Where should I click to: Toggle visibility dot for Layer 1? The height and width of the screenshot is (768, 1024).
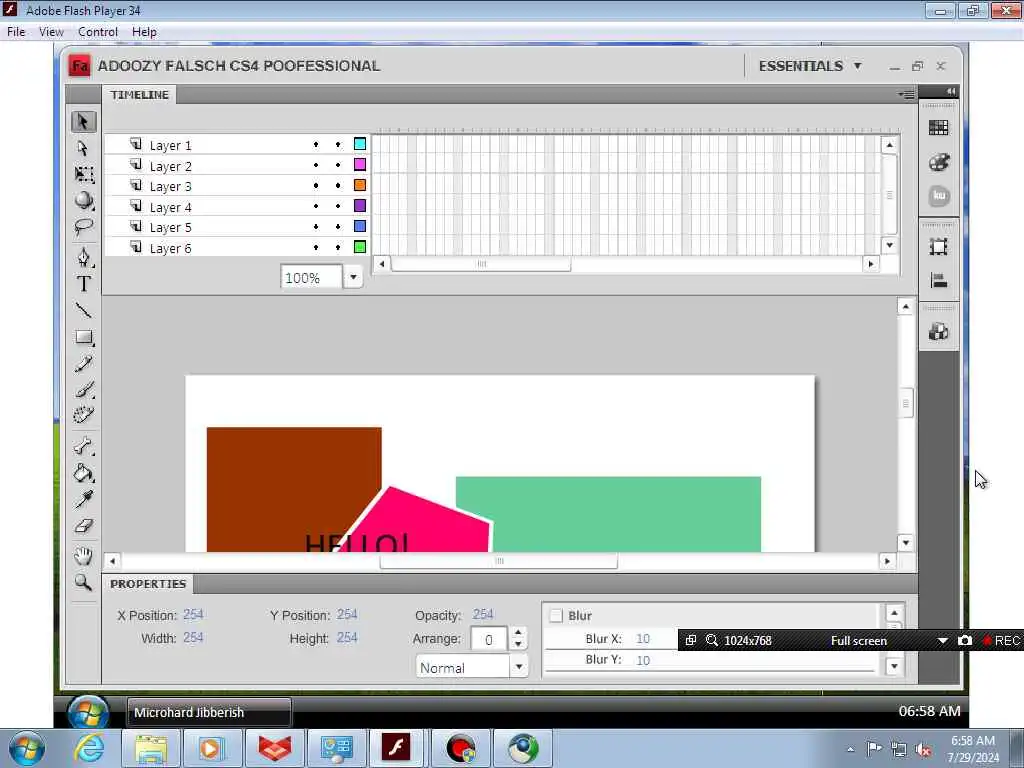coord(316,144)
